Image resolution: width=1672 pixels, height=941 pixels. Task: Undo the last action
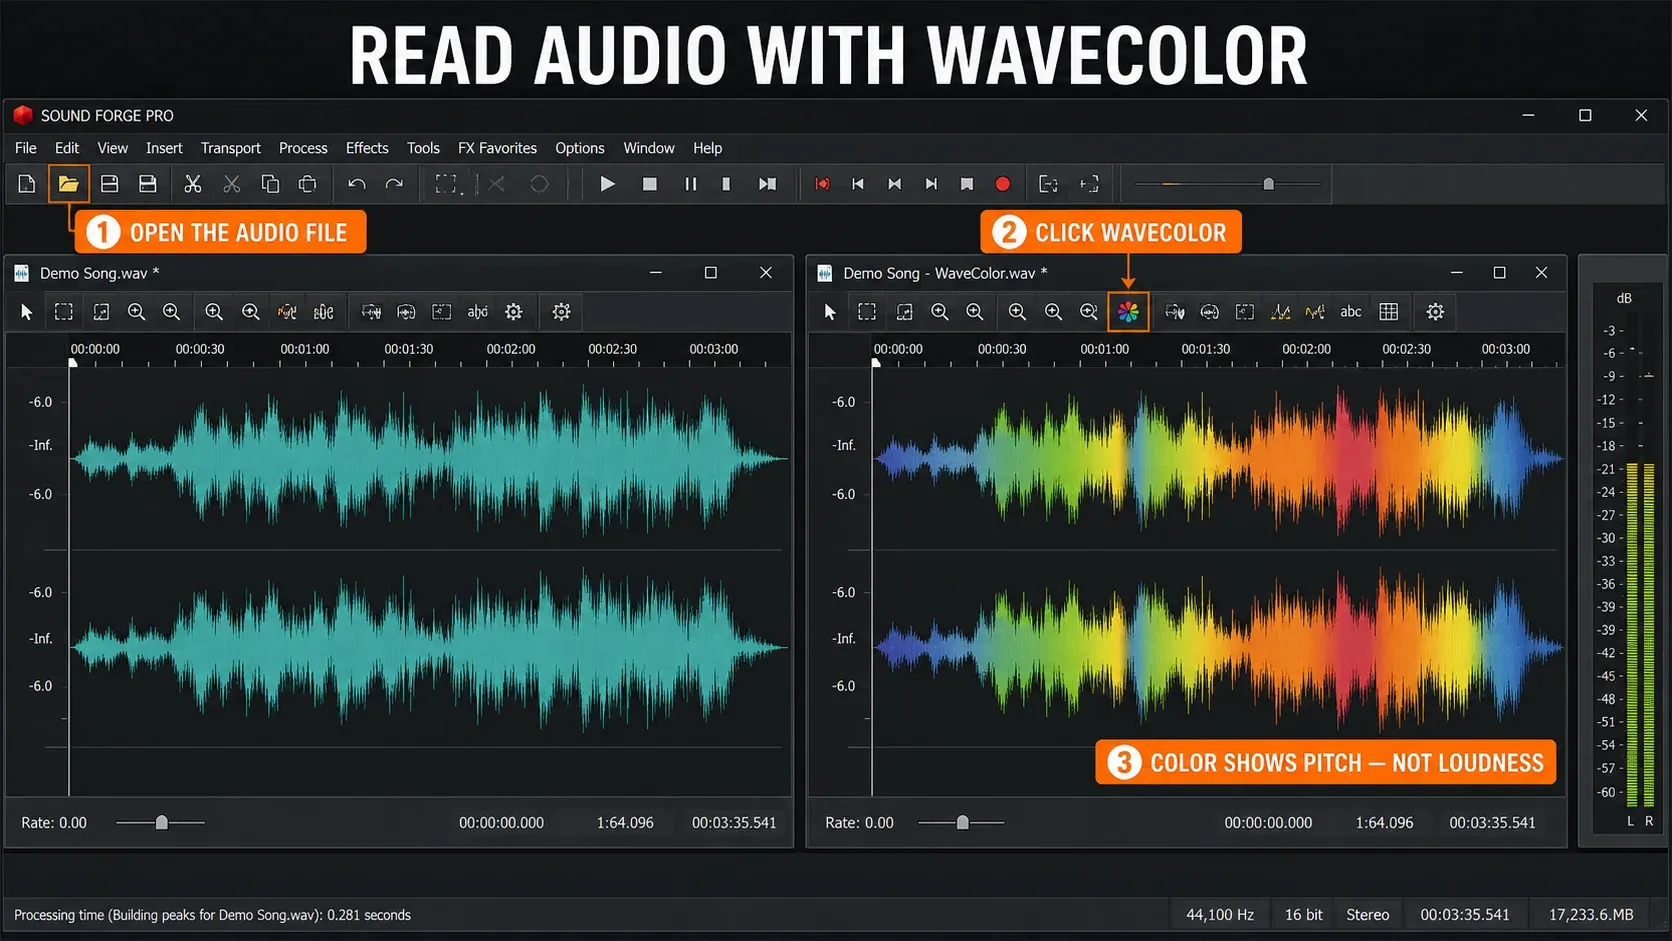(357, 184)
